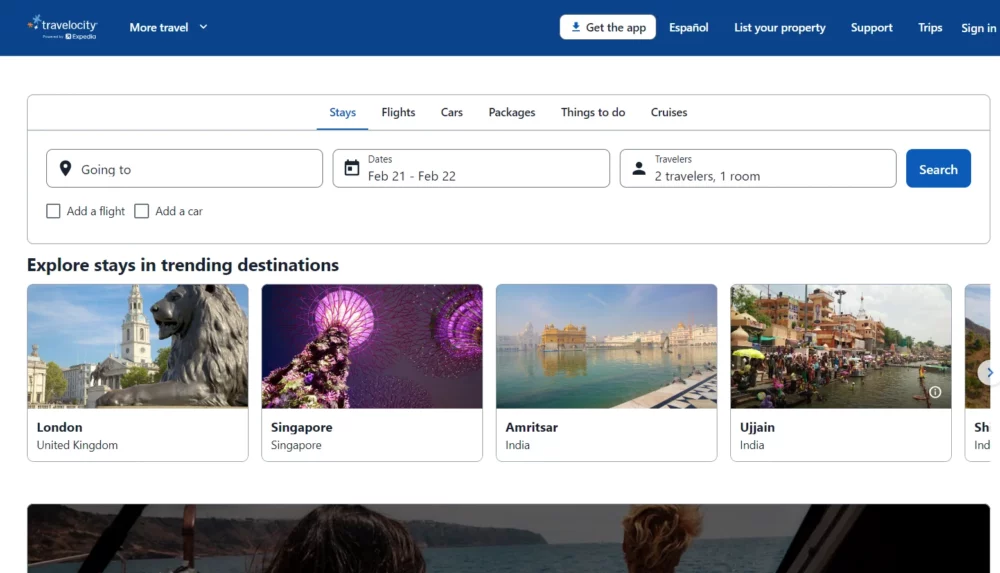Click the calendar icon in Dates field
The width and height of the screenshot is (1000, 573).
click(x=351, y=168)
